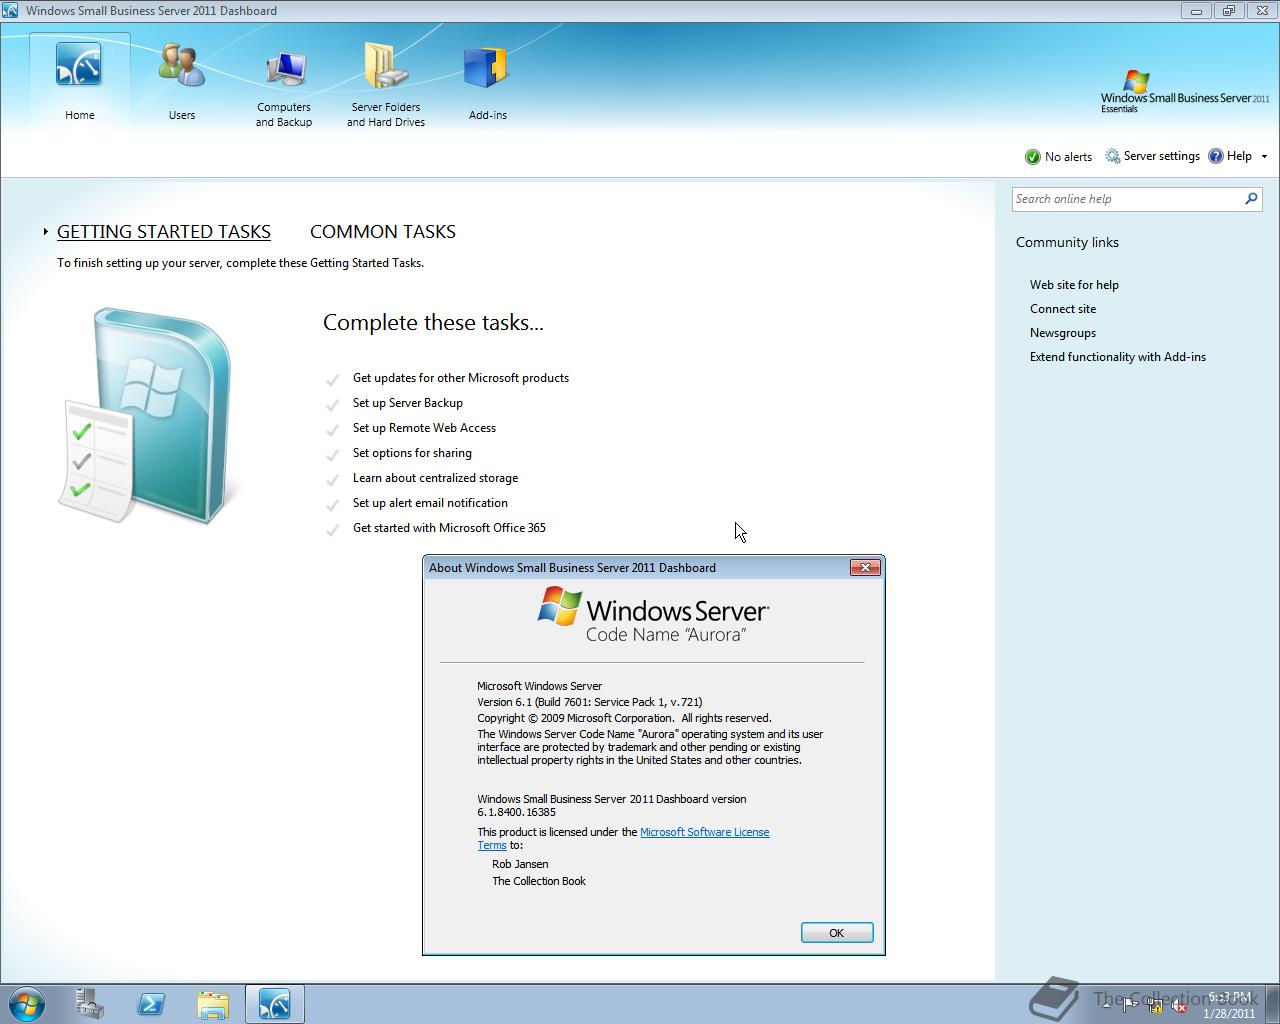Open the Add-ins section icon
The width and height of the screenshot is (1280, 1024).
(487, 68)
